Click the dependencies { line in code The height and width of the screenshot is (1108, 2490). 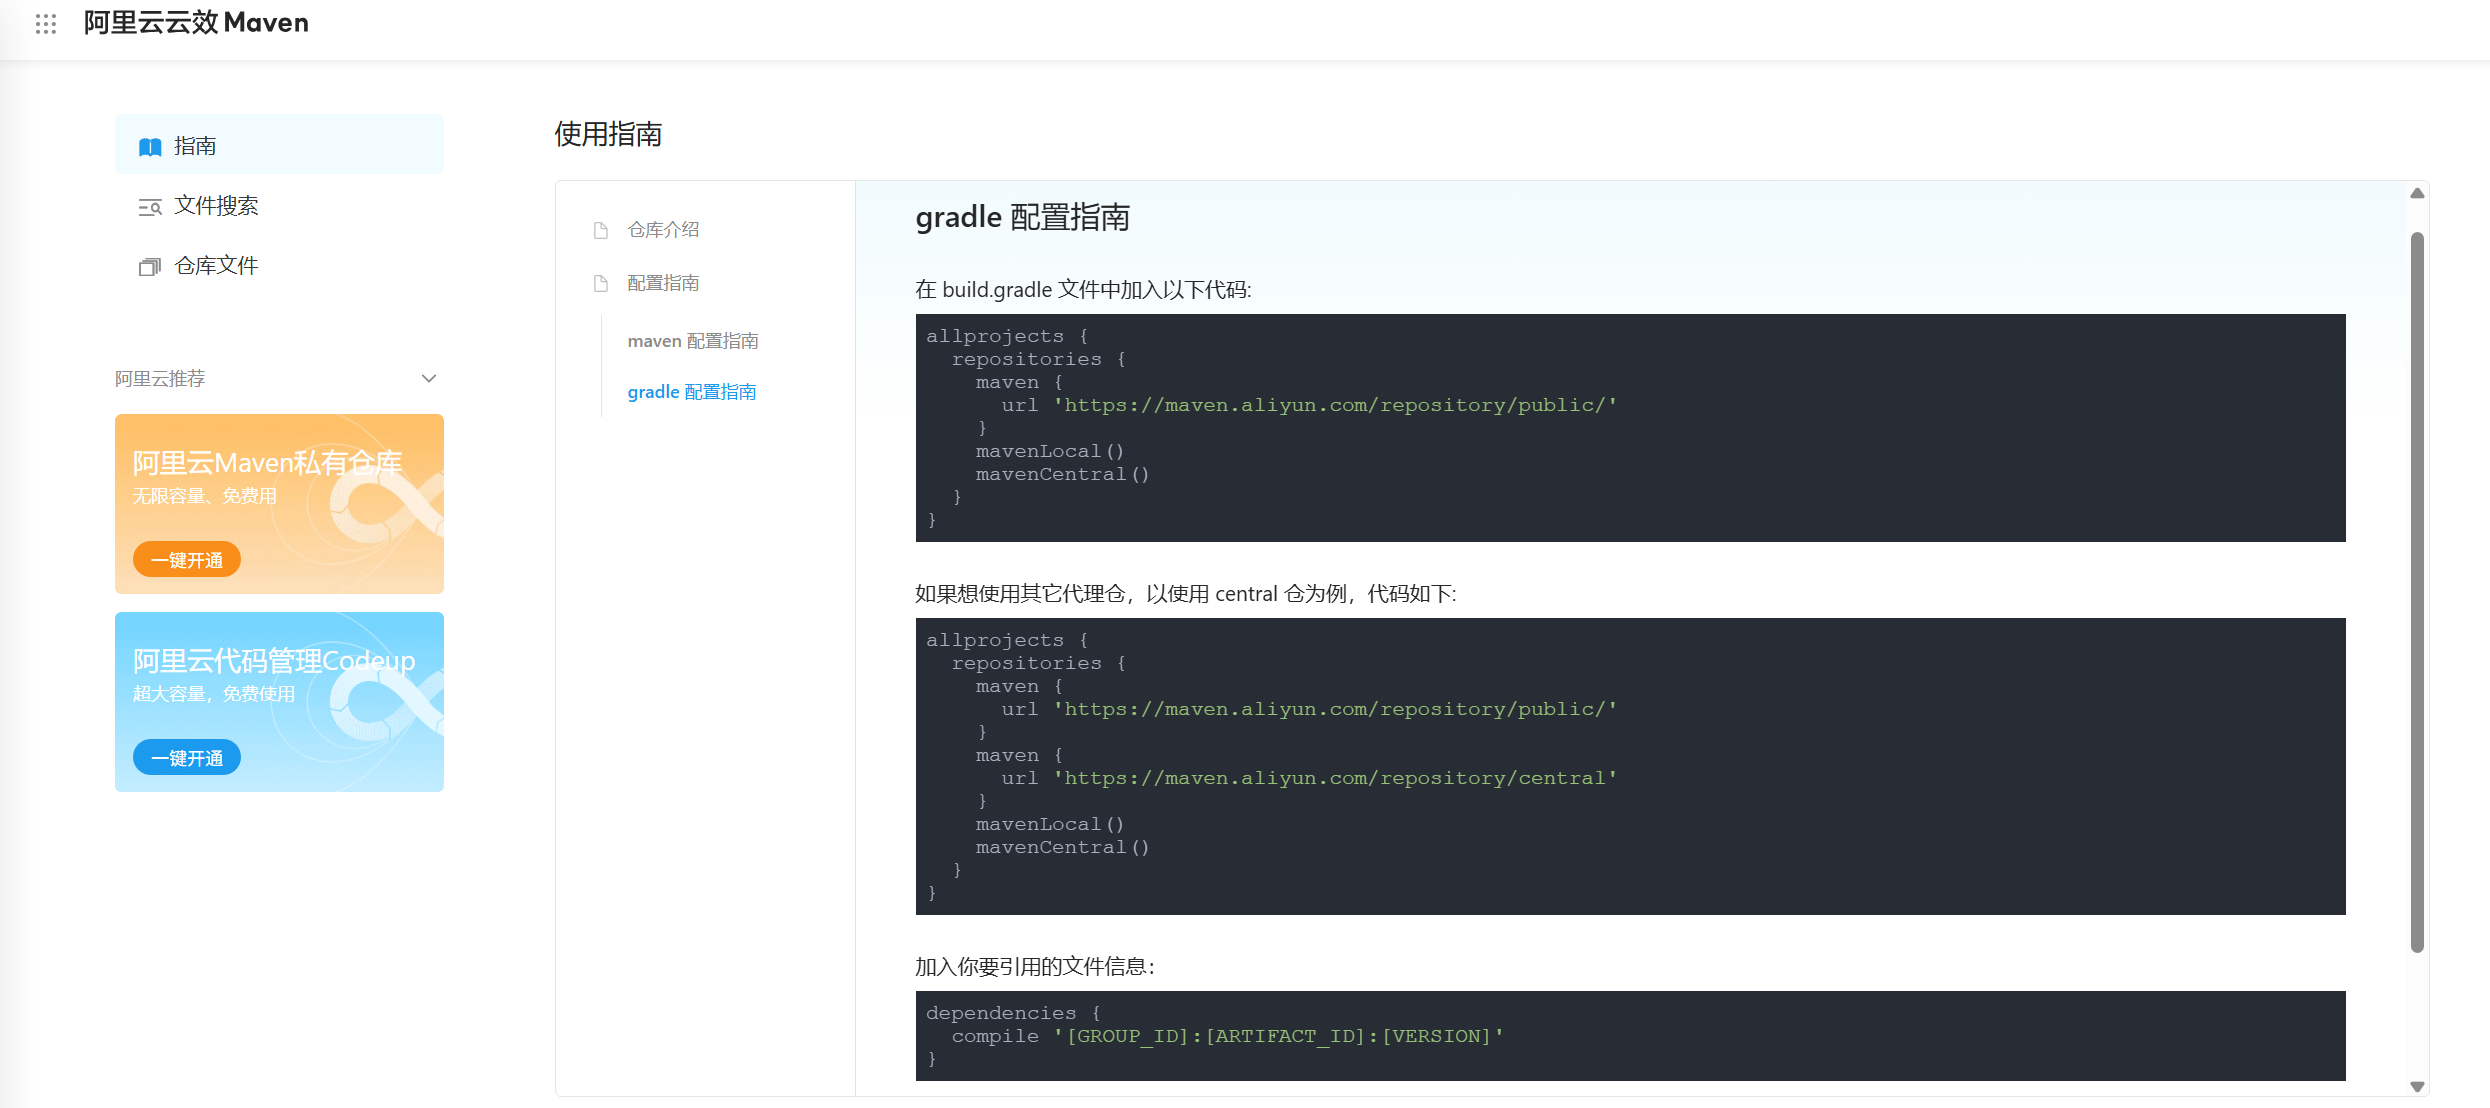coord(1013,1013)
